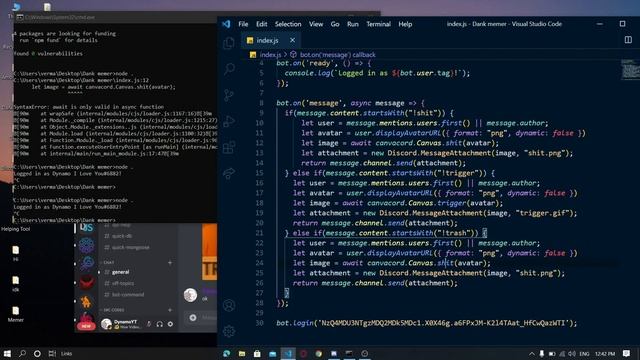Select the red bat-wing server icon in Discord
Viewport: 640px width, 360px height.
[87, 282]
